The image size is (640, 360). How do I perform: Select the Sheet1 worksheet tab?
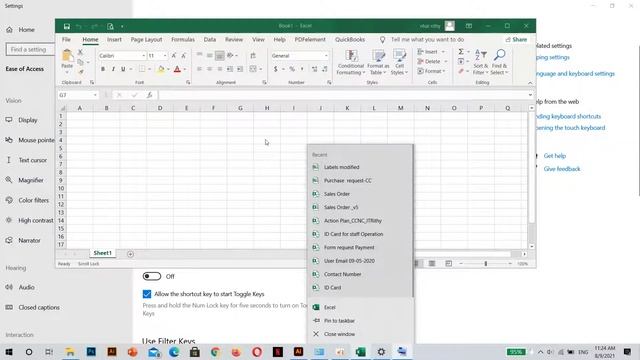pos(102,253)
